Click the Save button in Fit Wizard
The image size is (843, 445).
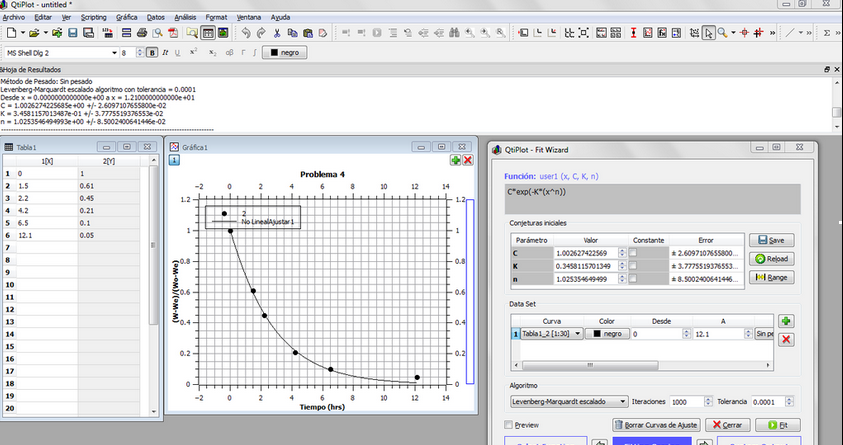[771, 240]
